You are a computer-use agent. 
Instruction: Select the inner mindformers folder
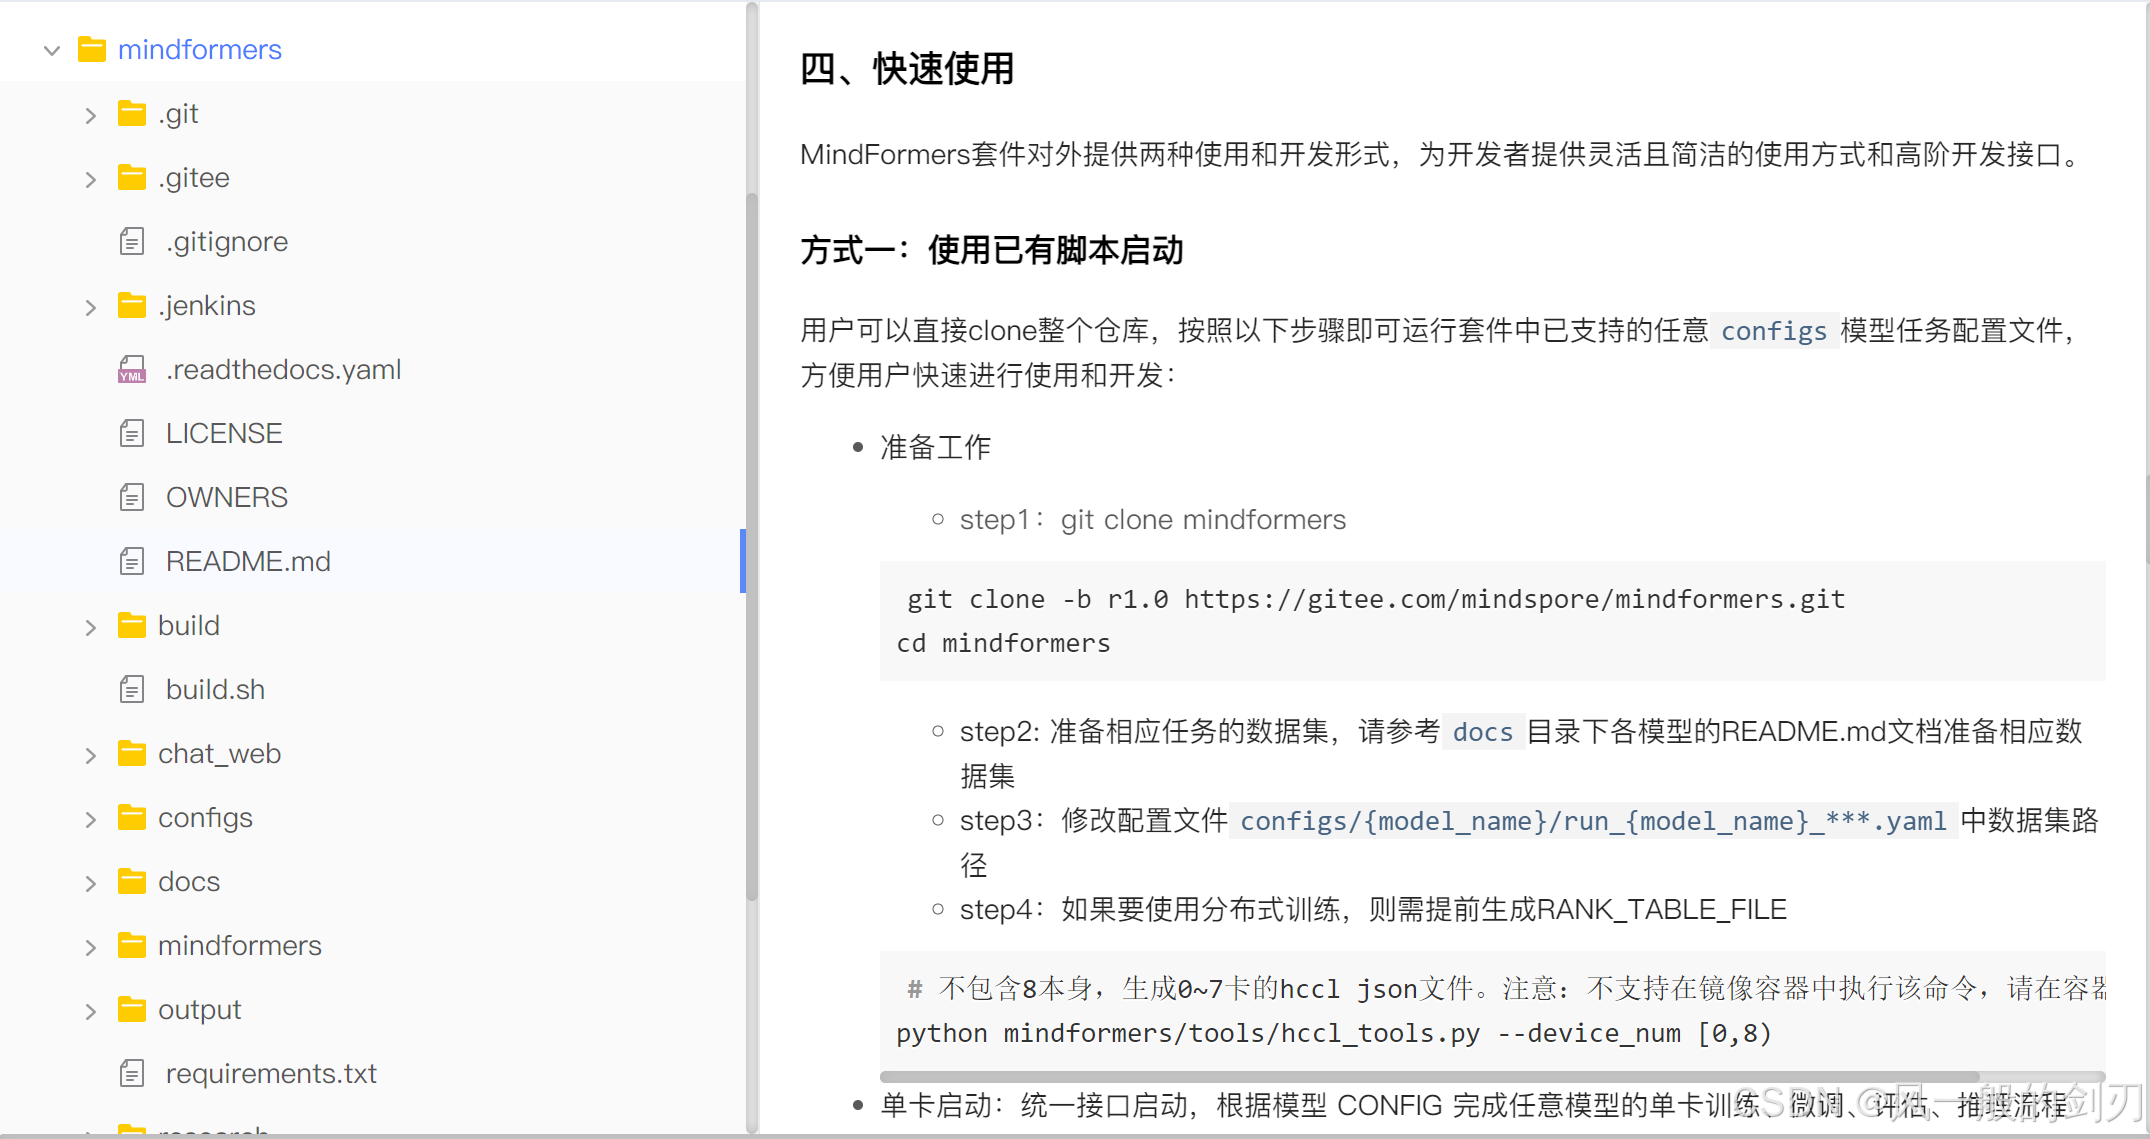pyautogui.click(x=239, y=946)
